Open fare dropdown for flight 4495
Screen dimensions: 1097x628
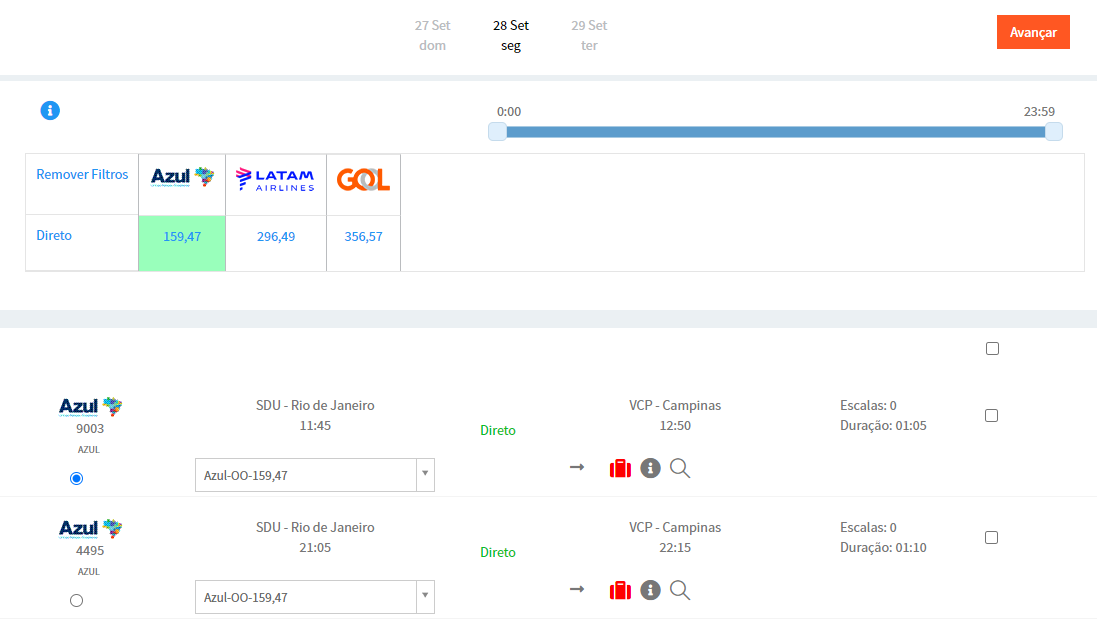(x=315, y=597)
